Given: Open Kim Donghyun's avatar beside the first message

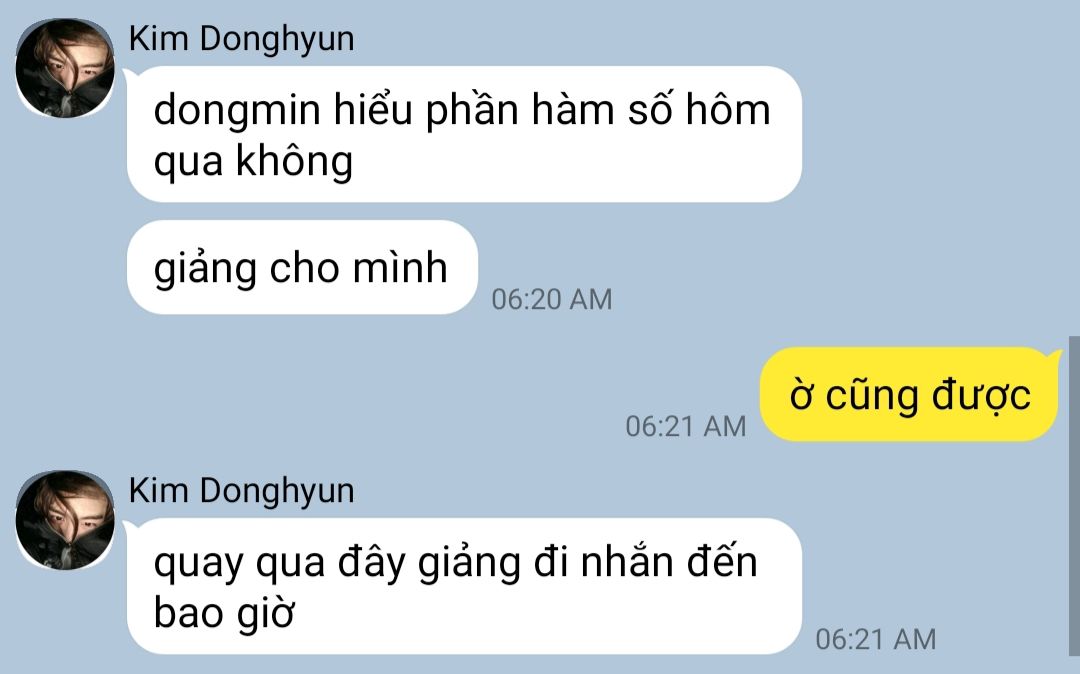Looking at the screenshot, I should coord(65,68).
